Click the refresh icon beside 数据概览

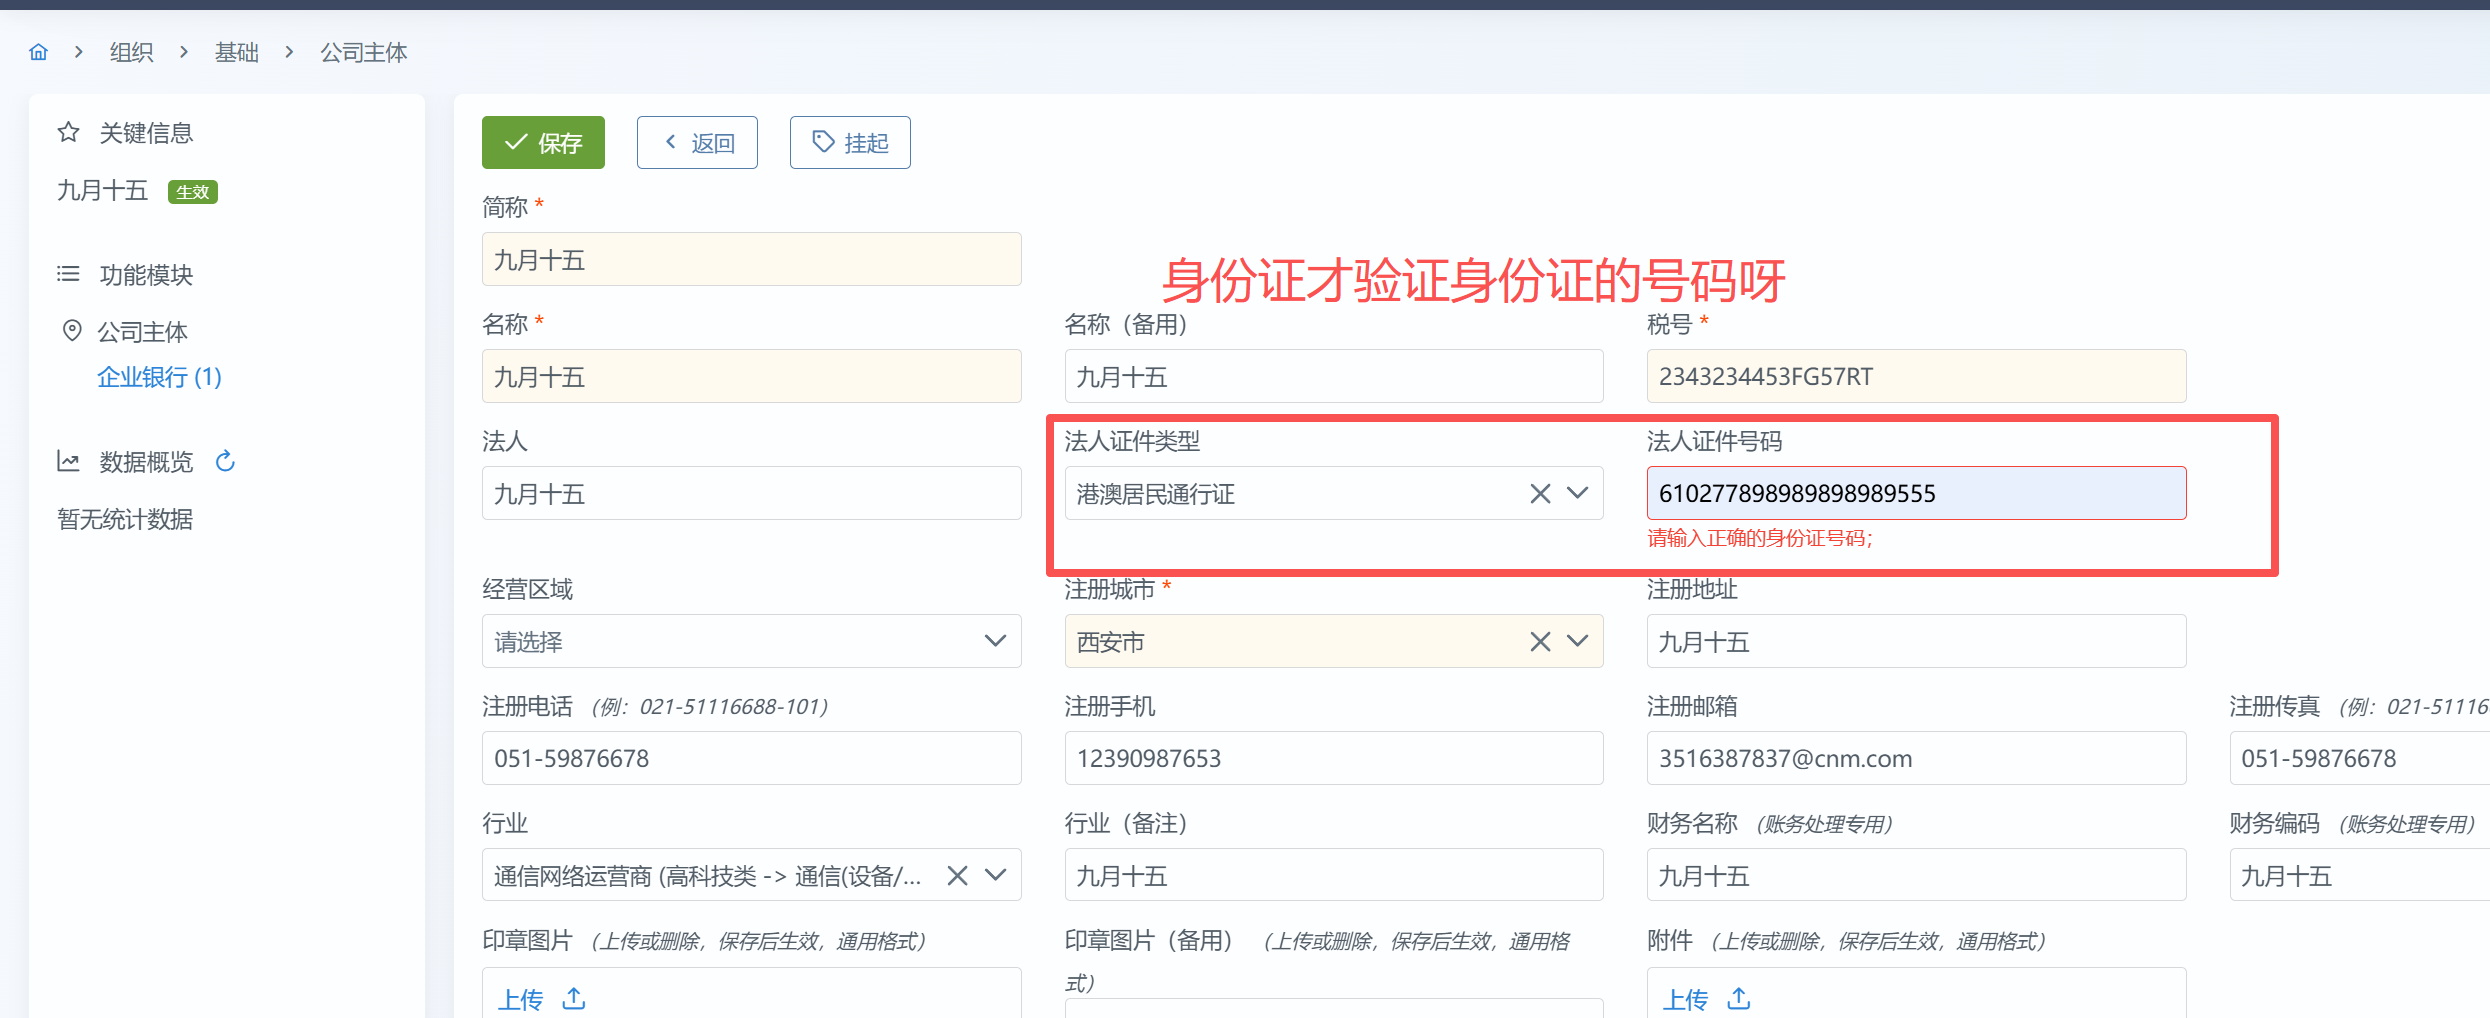click(x=226, y=461)
